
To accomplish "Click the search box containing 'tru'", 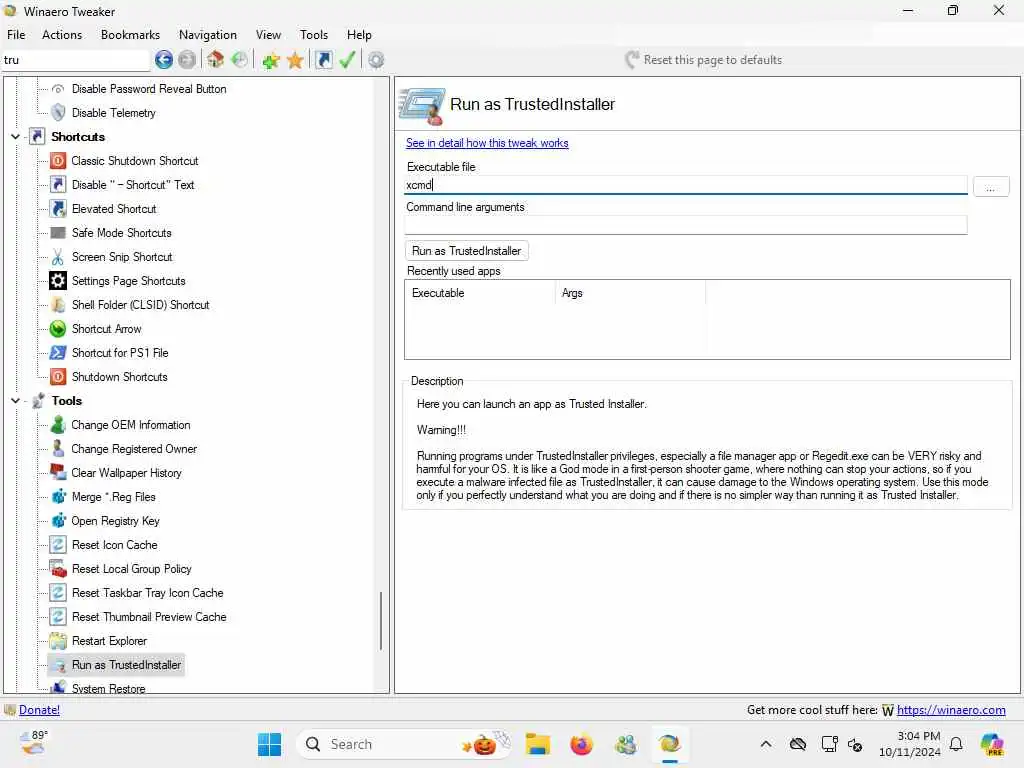I will [x=76, y=60].
